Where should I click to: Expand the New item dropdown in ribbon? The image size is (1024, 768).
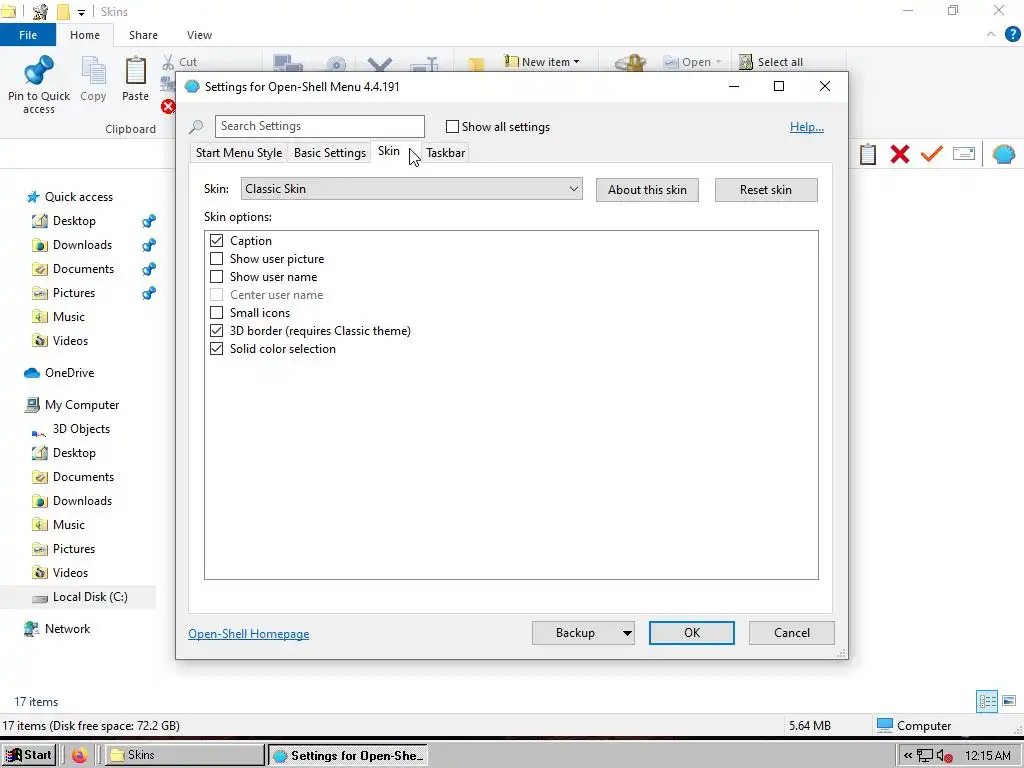(576, 62)
